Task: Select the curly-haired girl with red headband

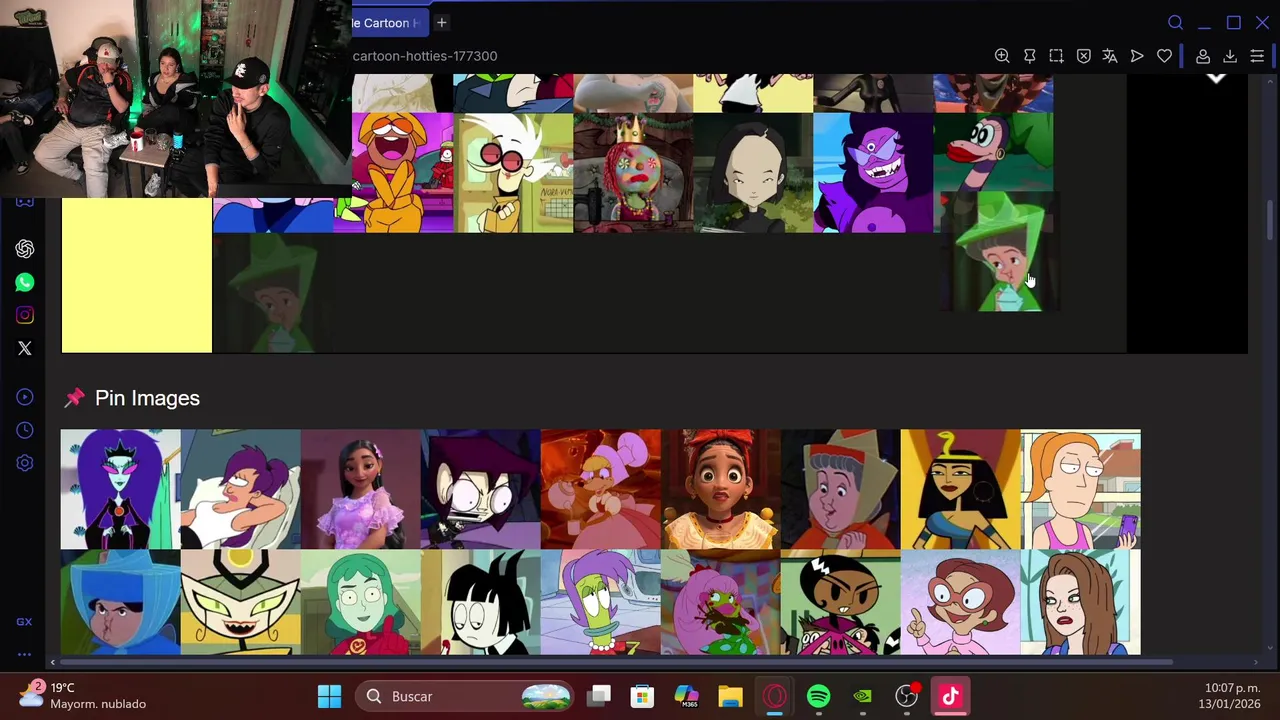Action: pyautogui.click(x=720, y=490)
